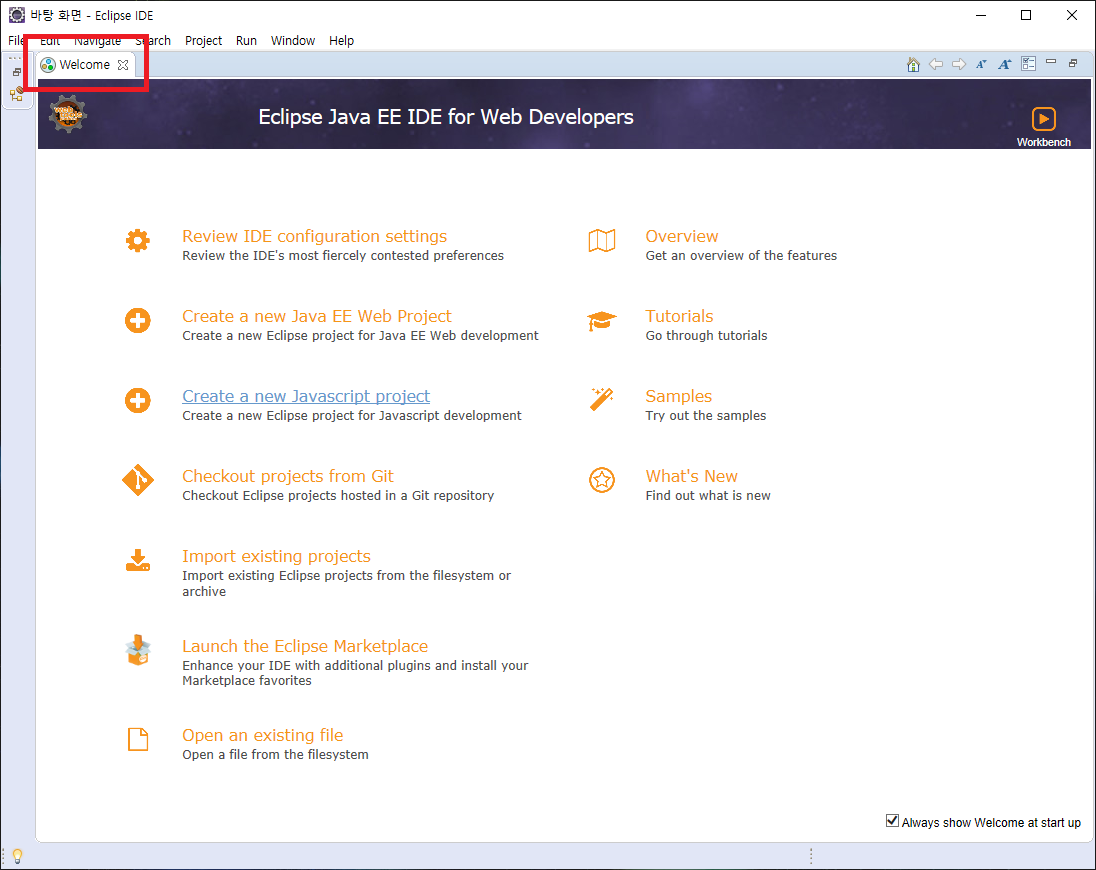Image resolution: width=1096 pixels, height=870 pixels.
Task: Open the Samples link
Action: click(679, 396)
